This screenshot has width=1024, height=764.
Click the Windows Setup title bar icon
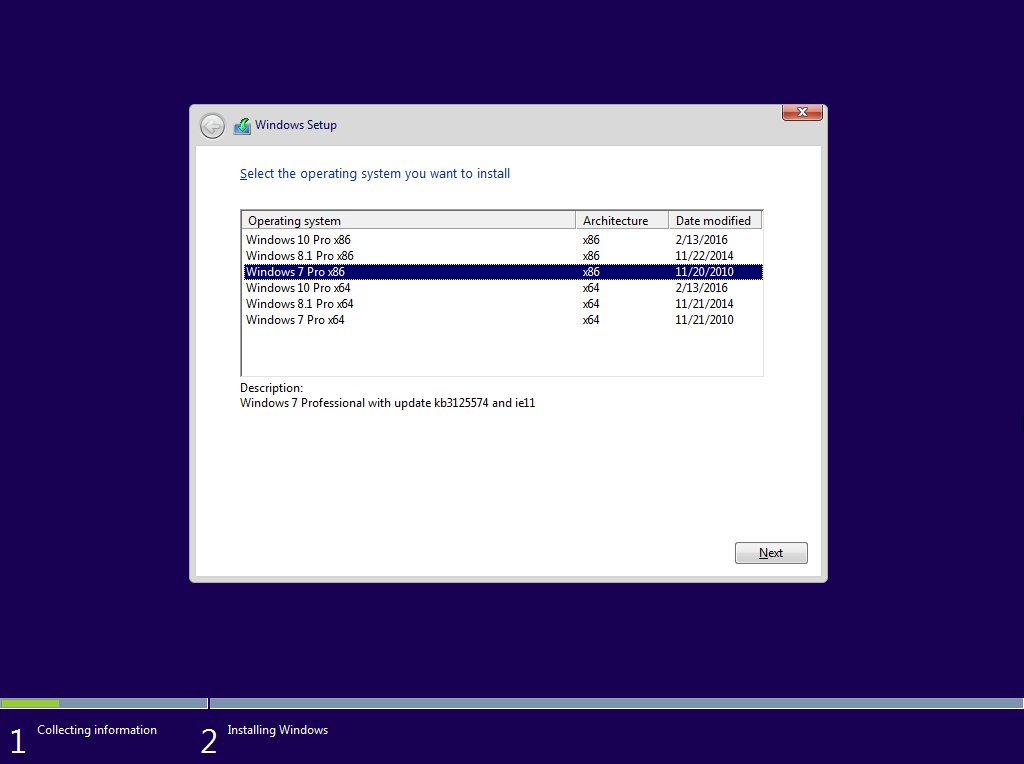(242, 125)
